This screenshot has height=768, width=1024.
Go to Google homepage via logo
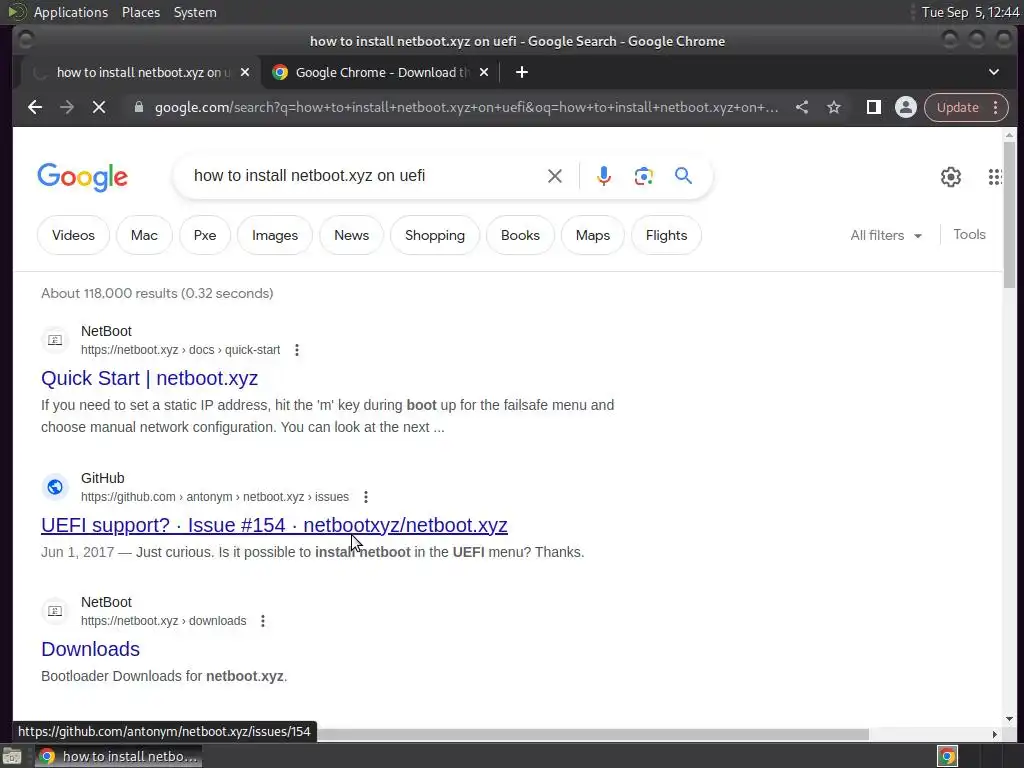tap(82, 177)
